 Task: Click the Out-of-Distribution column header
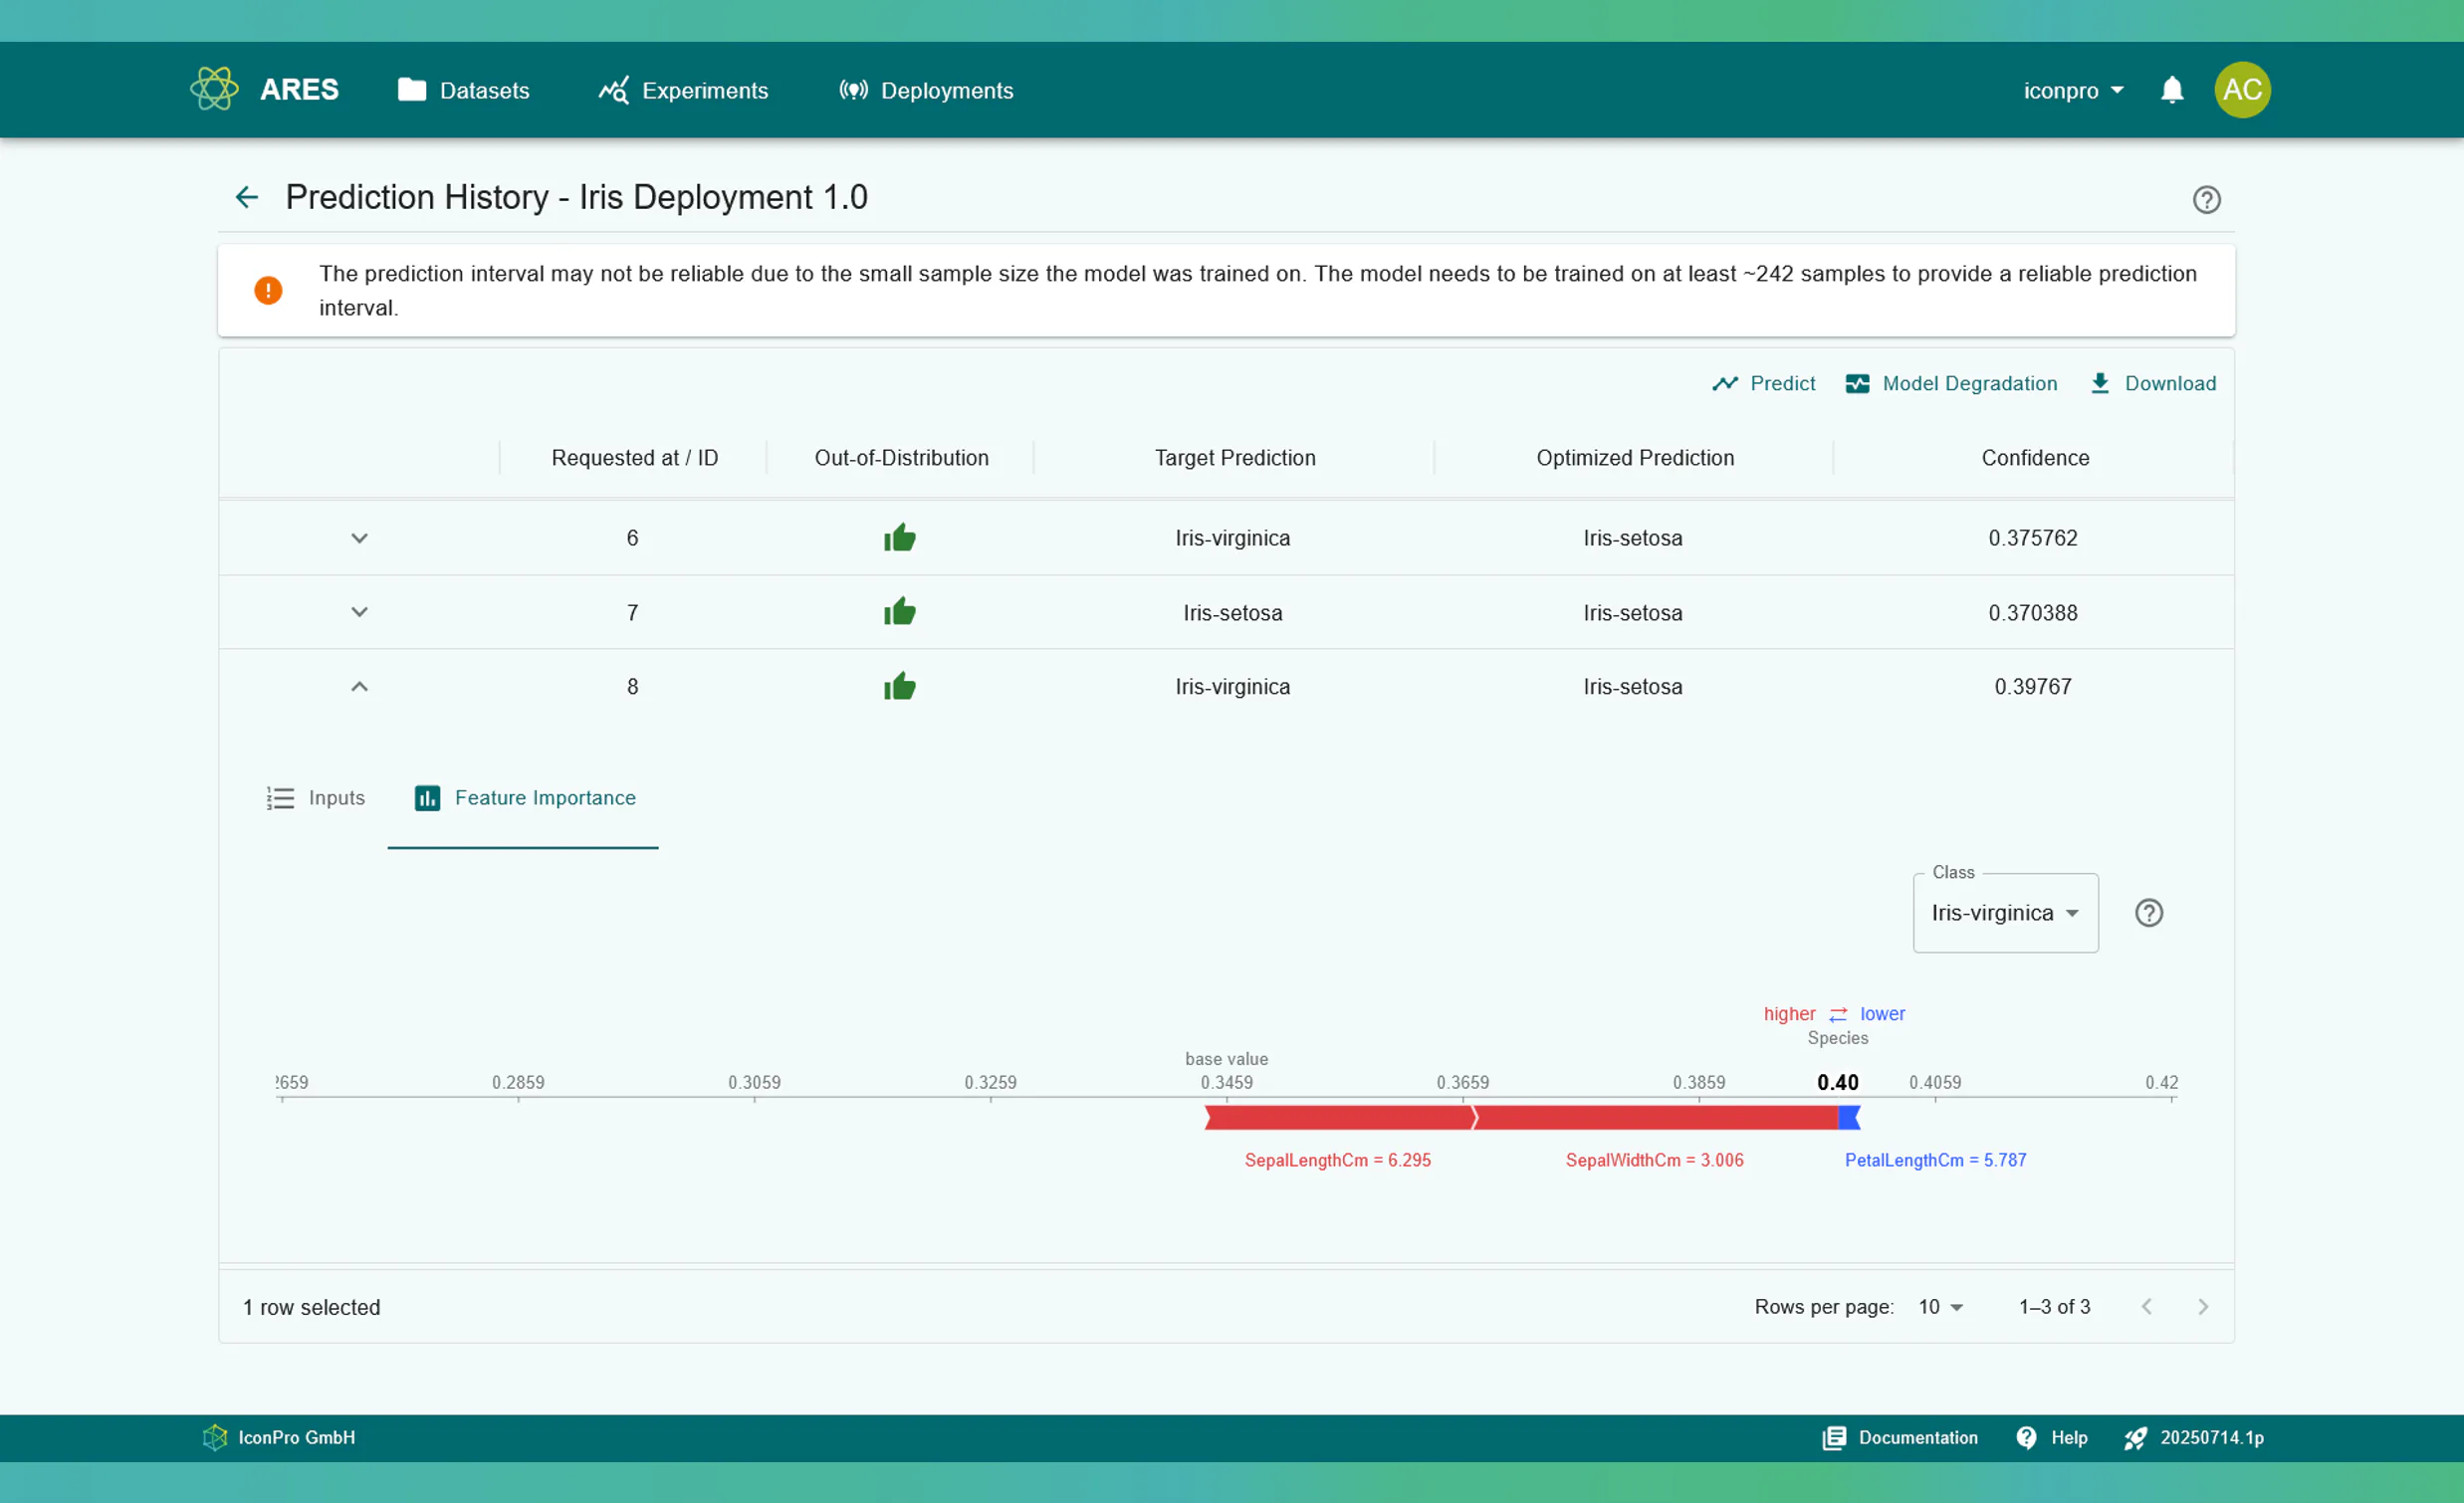[901, 458]
